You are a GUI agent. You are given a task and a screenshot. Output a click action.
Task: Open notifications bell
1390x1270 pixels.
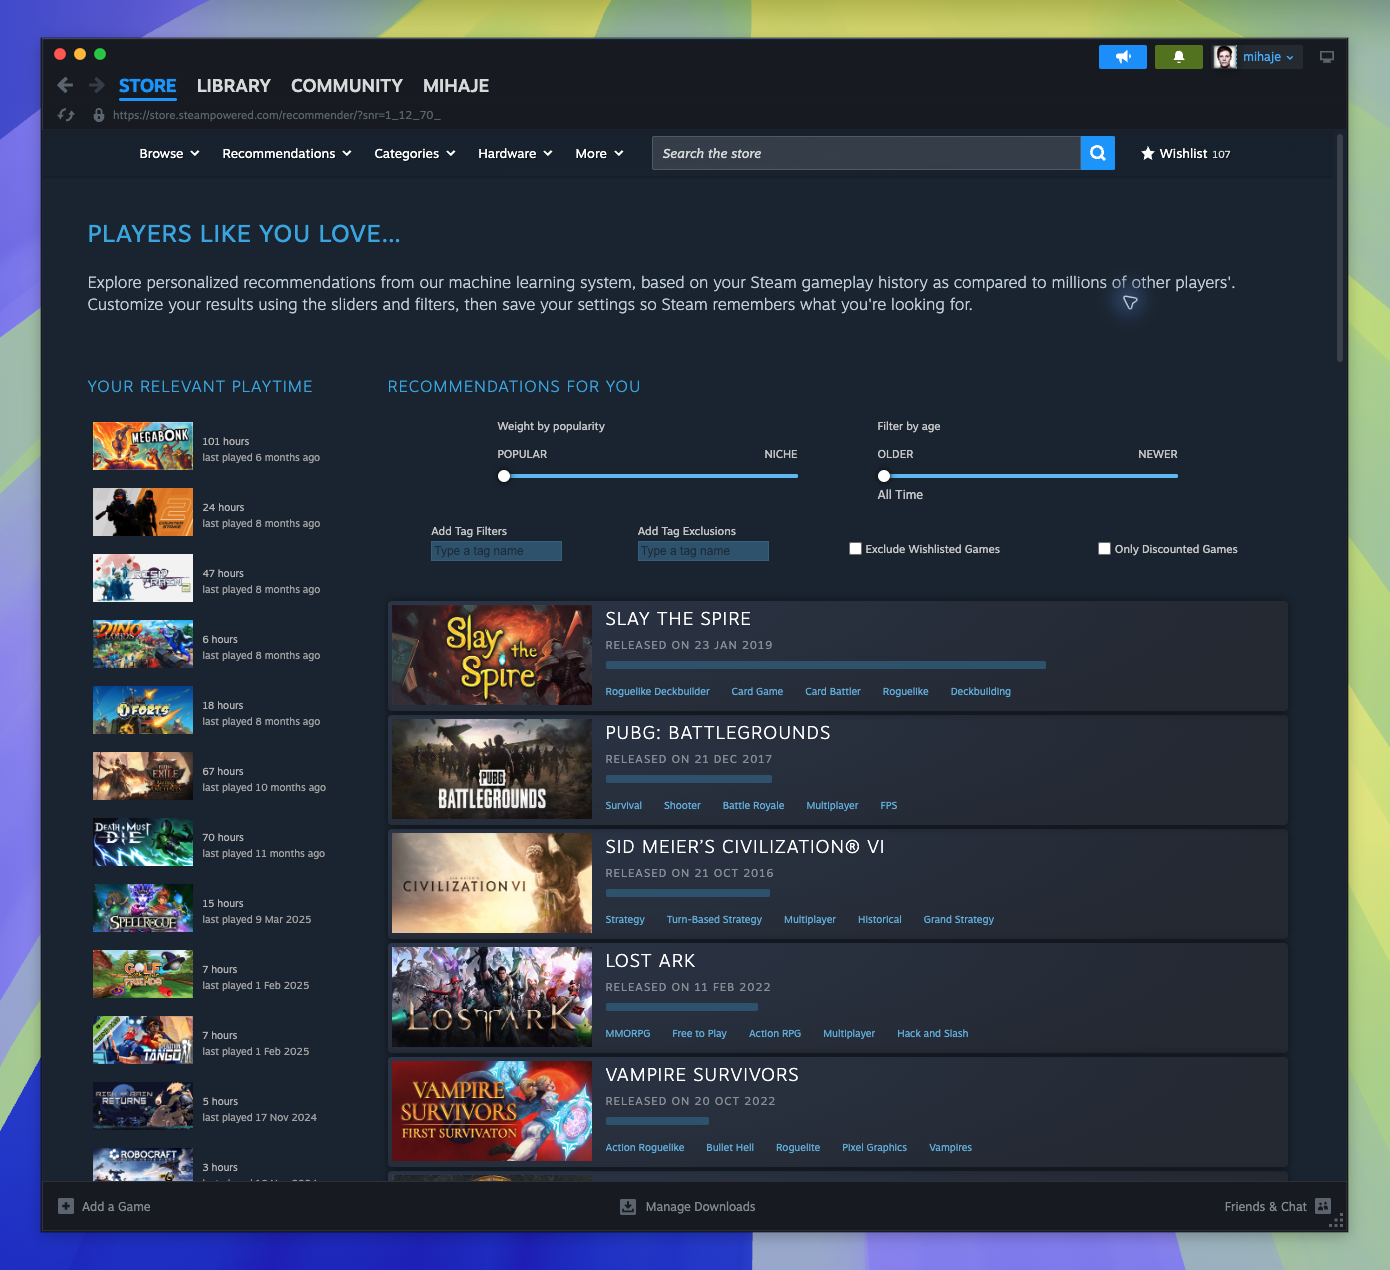point(1179,57)
